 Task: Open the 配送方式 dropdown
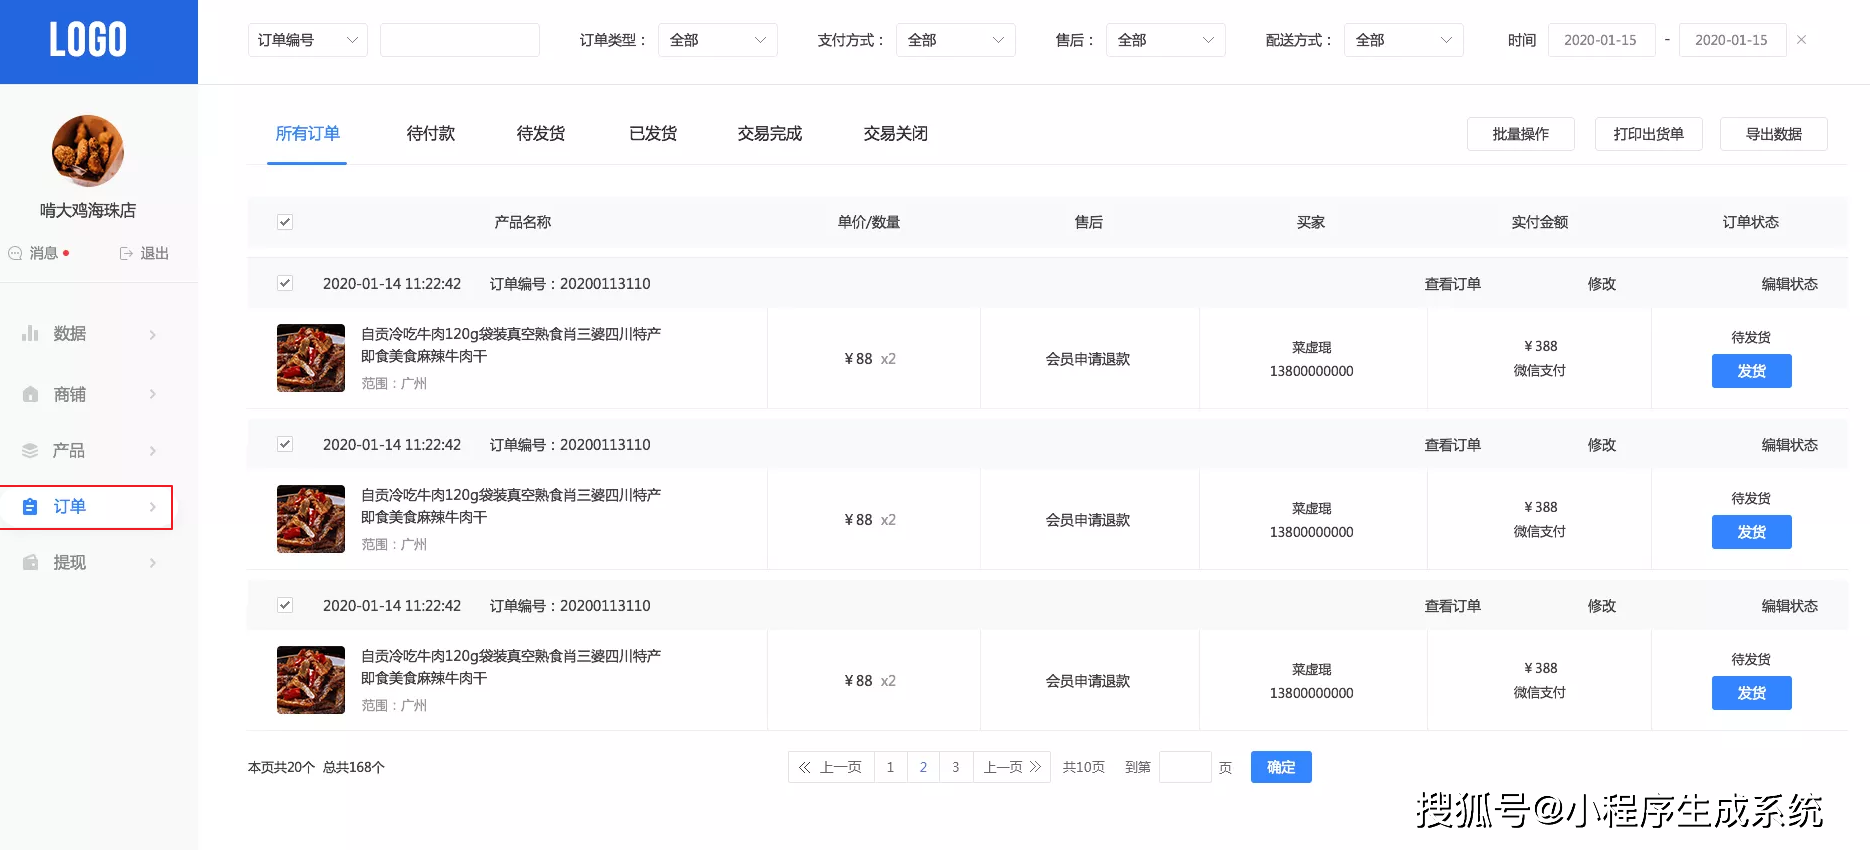click(1404, 40)
